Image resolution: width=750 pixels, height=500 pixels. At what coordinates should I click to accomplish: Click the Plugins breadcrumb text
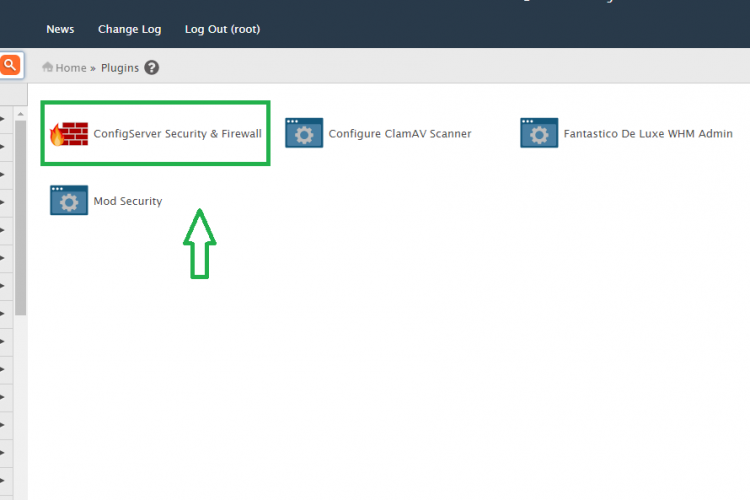pyautogui.click(x=120, y=68)
